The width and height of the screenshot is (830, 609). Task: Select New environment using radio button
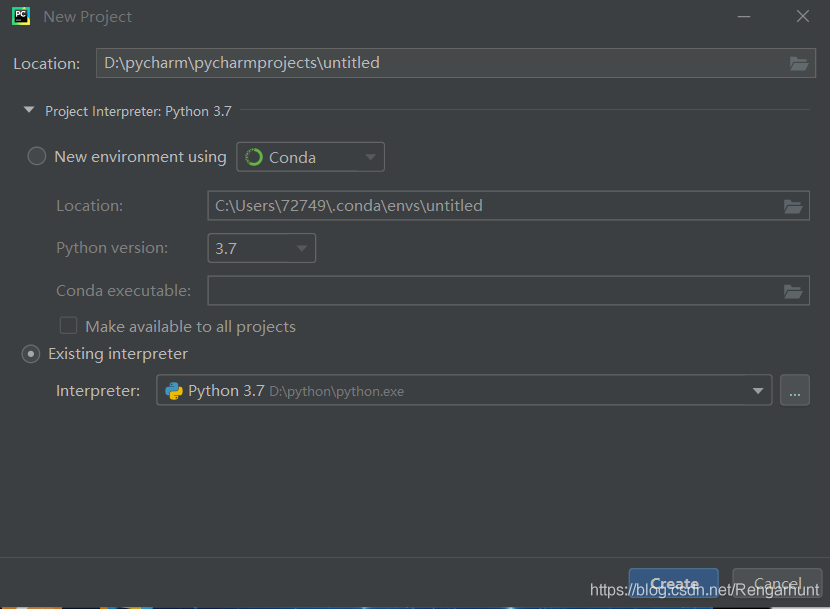[37, 156]
